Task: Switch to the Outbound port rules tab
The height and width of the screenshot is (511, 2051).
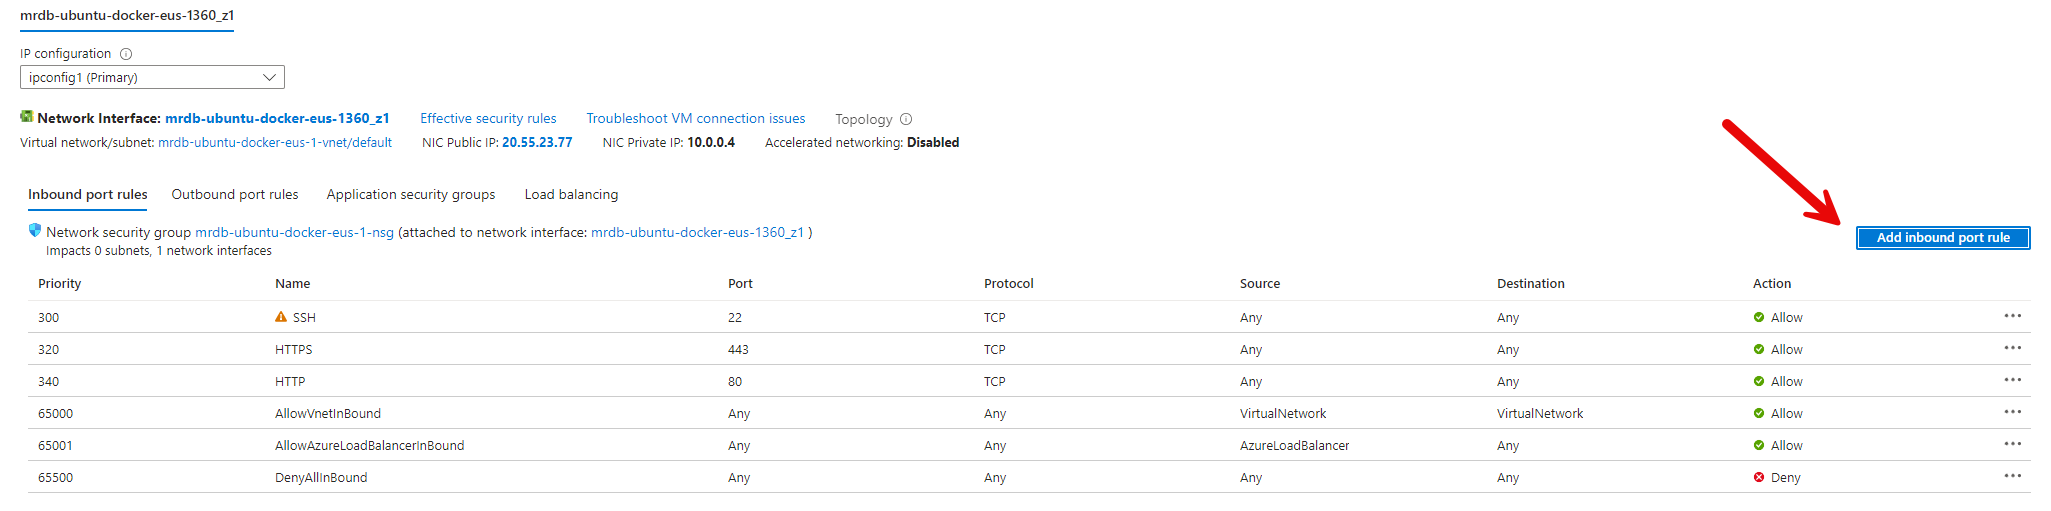Action: 235,194
